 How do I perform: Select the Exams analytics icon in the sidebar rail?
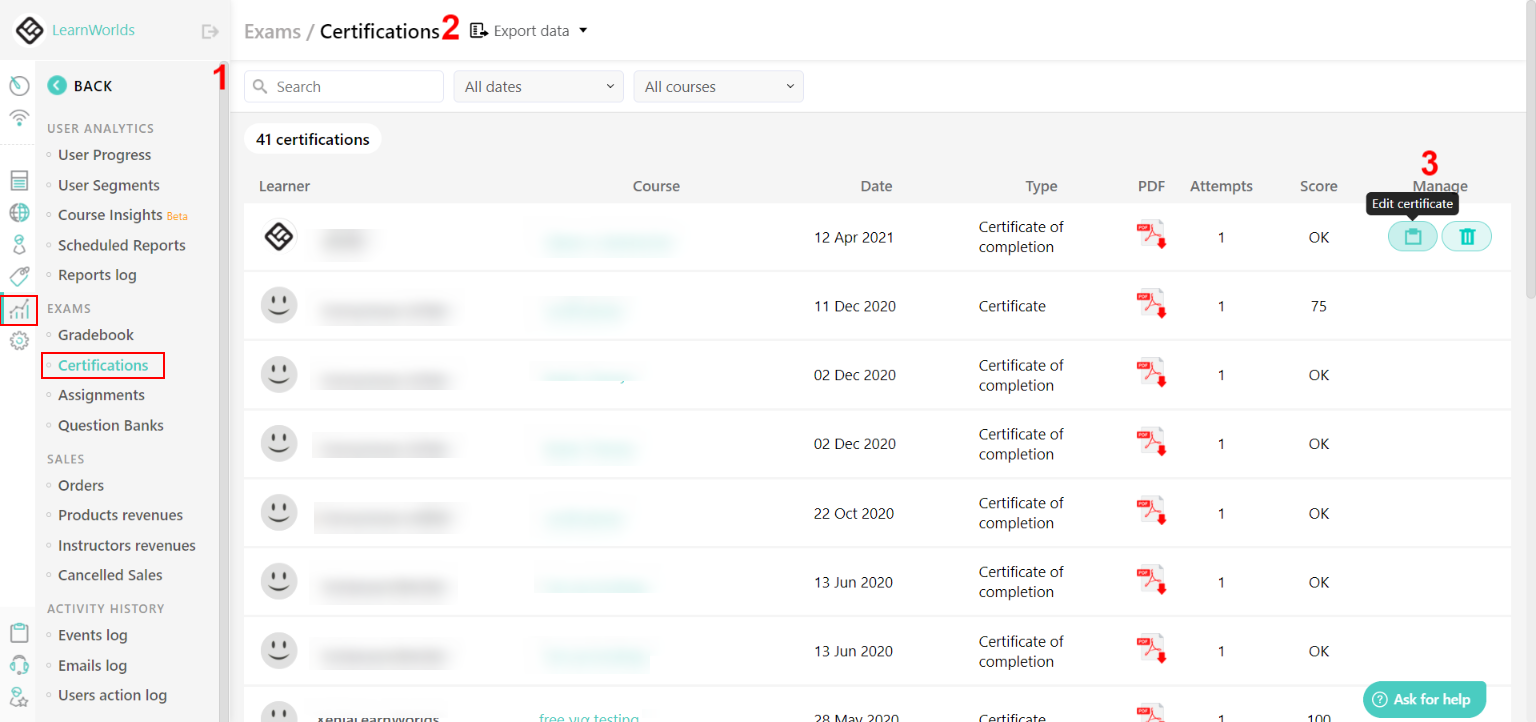18,310
